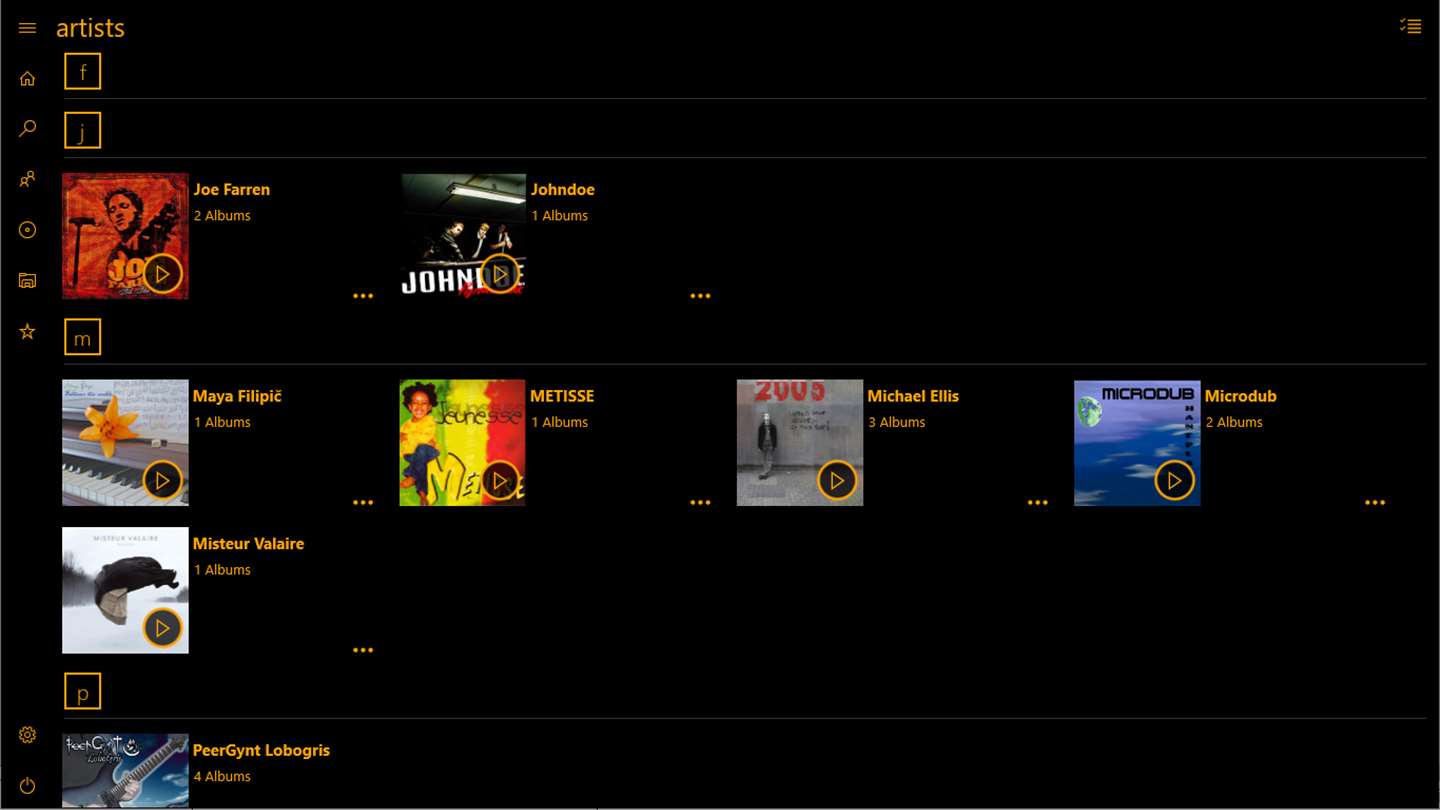Open the Search page from sidebar
1440x810 pixels.
click(x=27, y=129)
